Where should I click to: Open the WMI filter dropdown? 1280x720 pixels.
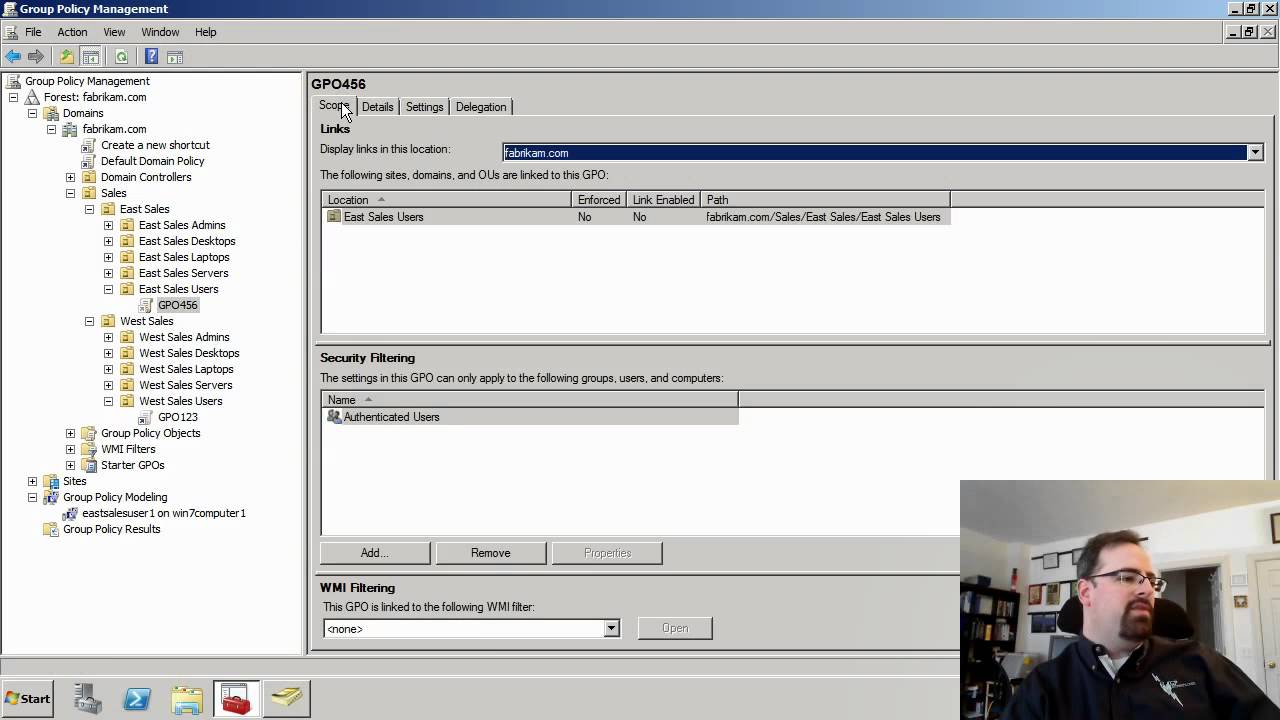click(x=611, y=629)
